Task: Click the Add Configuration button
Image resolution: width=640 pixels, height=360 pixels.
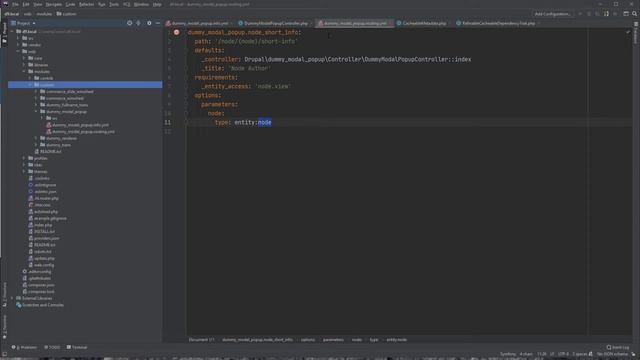Action: 552,13
